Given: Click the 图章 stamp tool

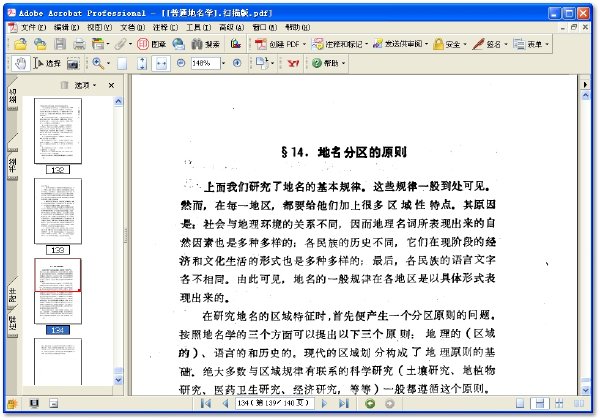Looking at the screenshot, I should 151,44.
